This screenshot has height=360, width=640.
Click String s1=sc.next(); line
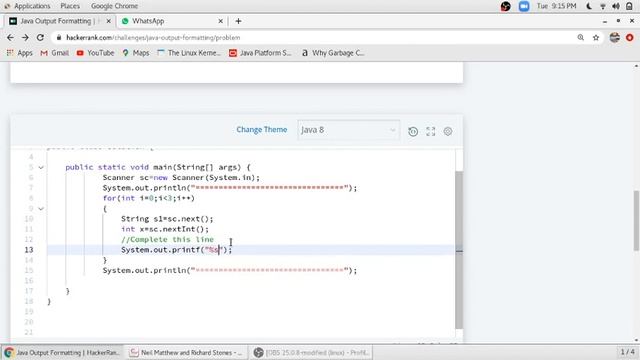(167, 219)
